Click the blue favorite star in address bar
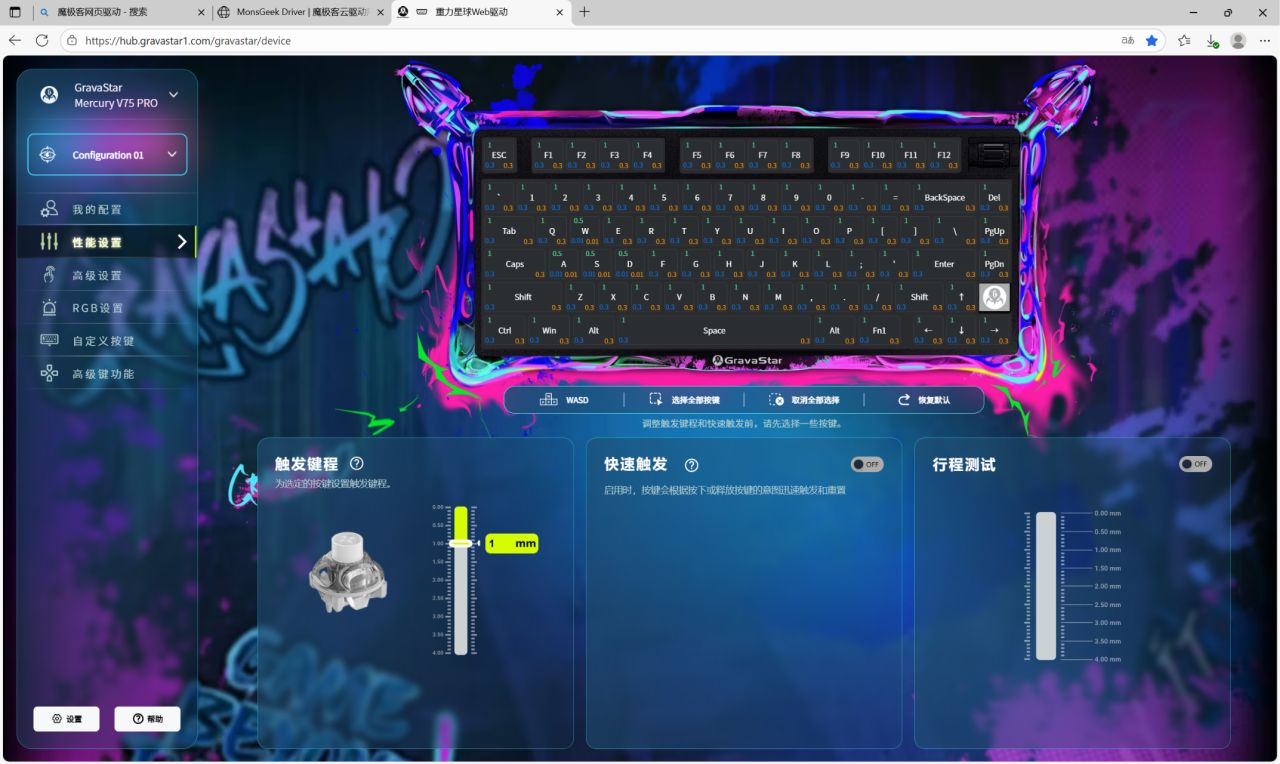 [x=1152, y=41]
